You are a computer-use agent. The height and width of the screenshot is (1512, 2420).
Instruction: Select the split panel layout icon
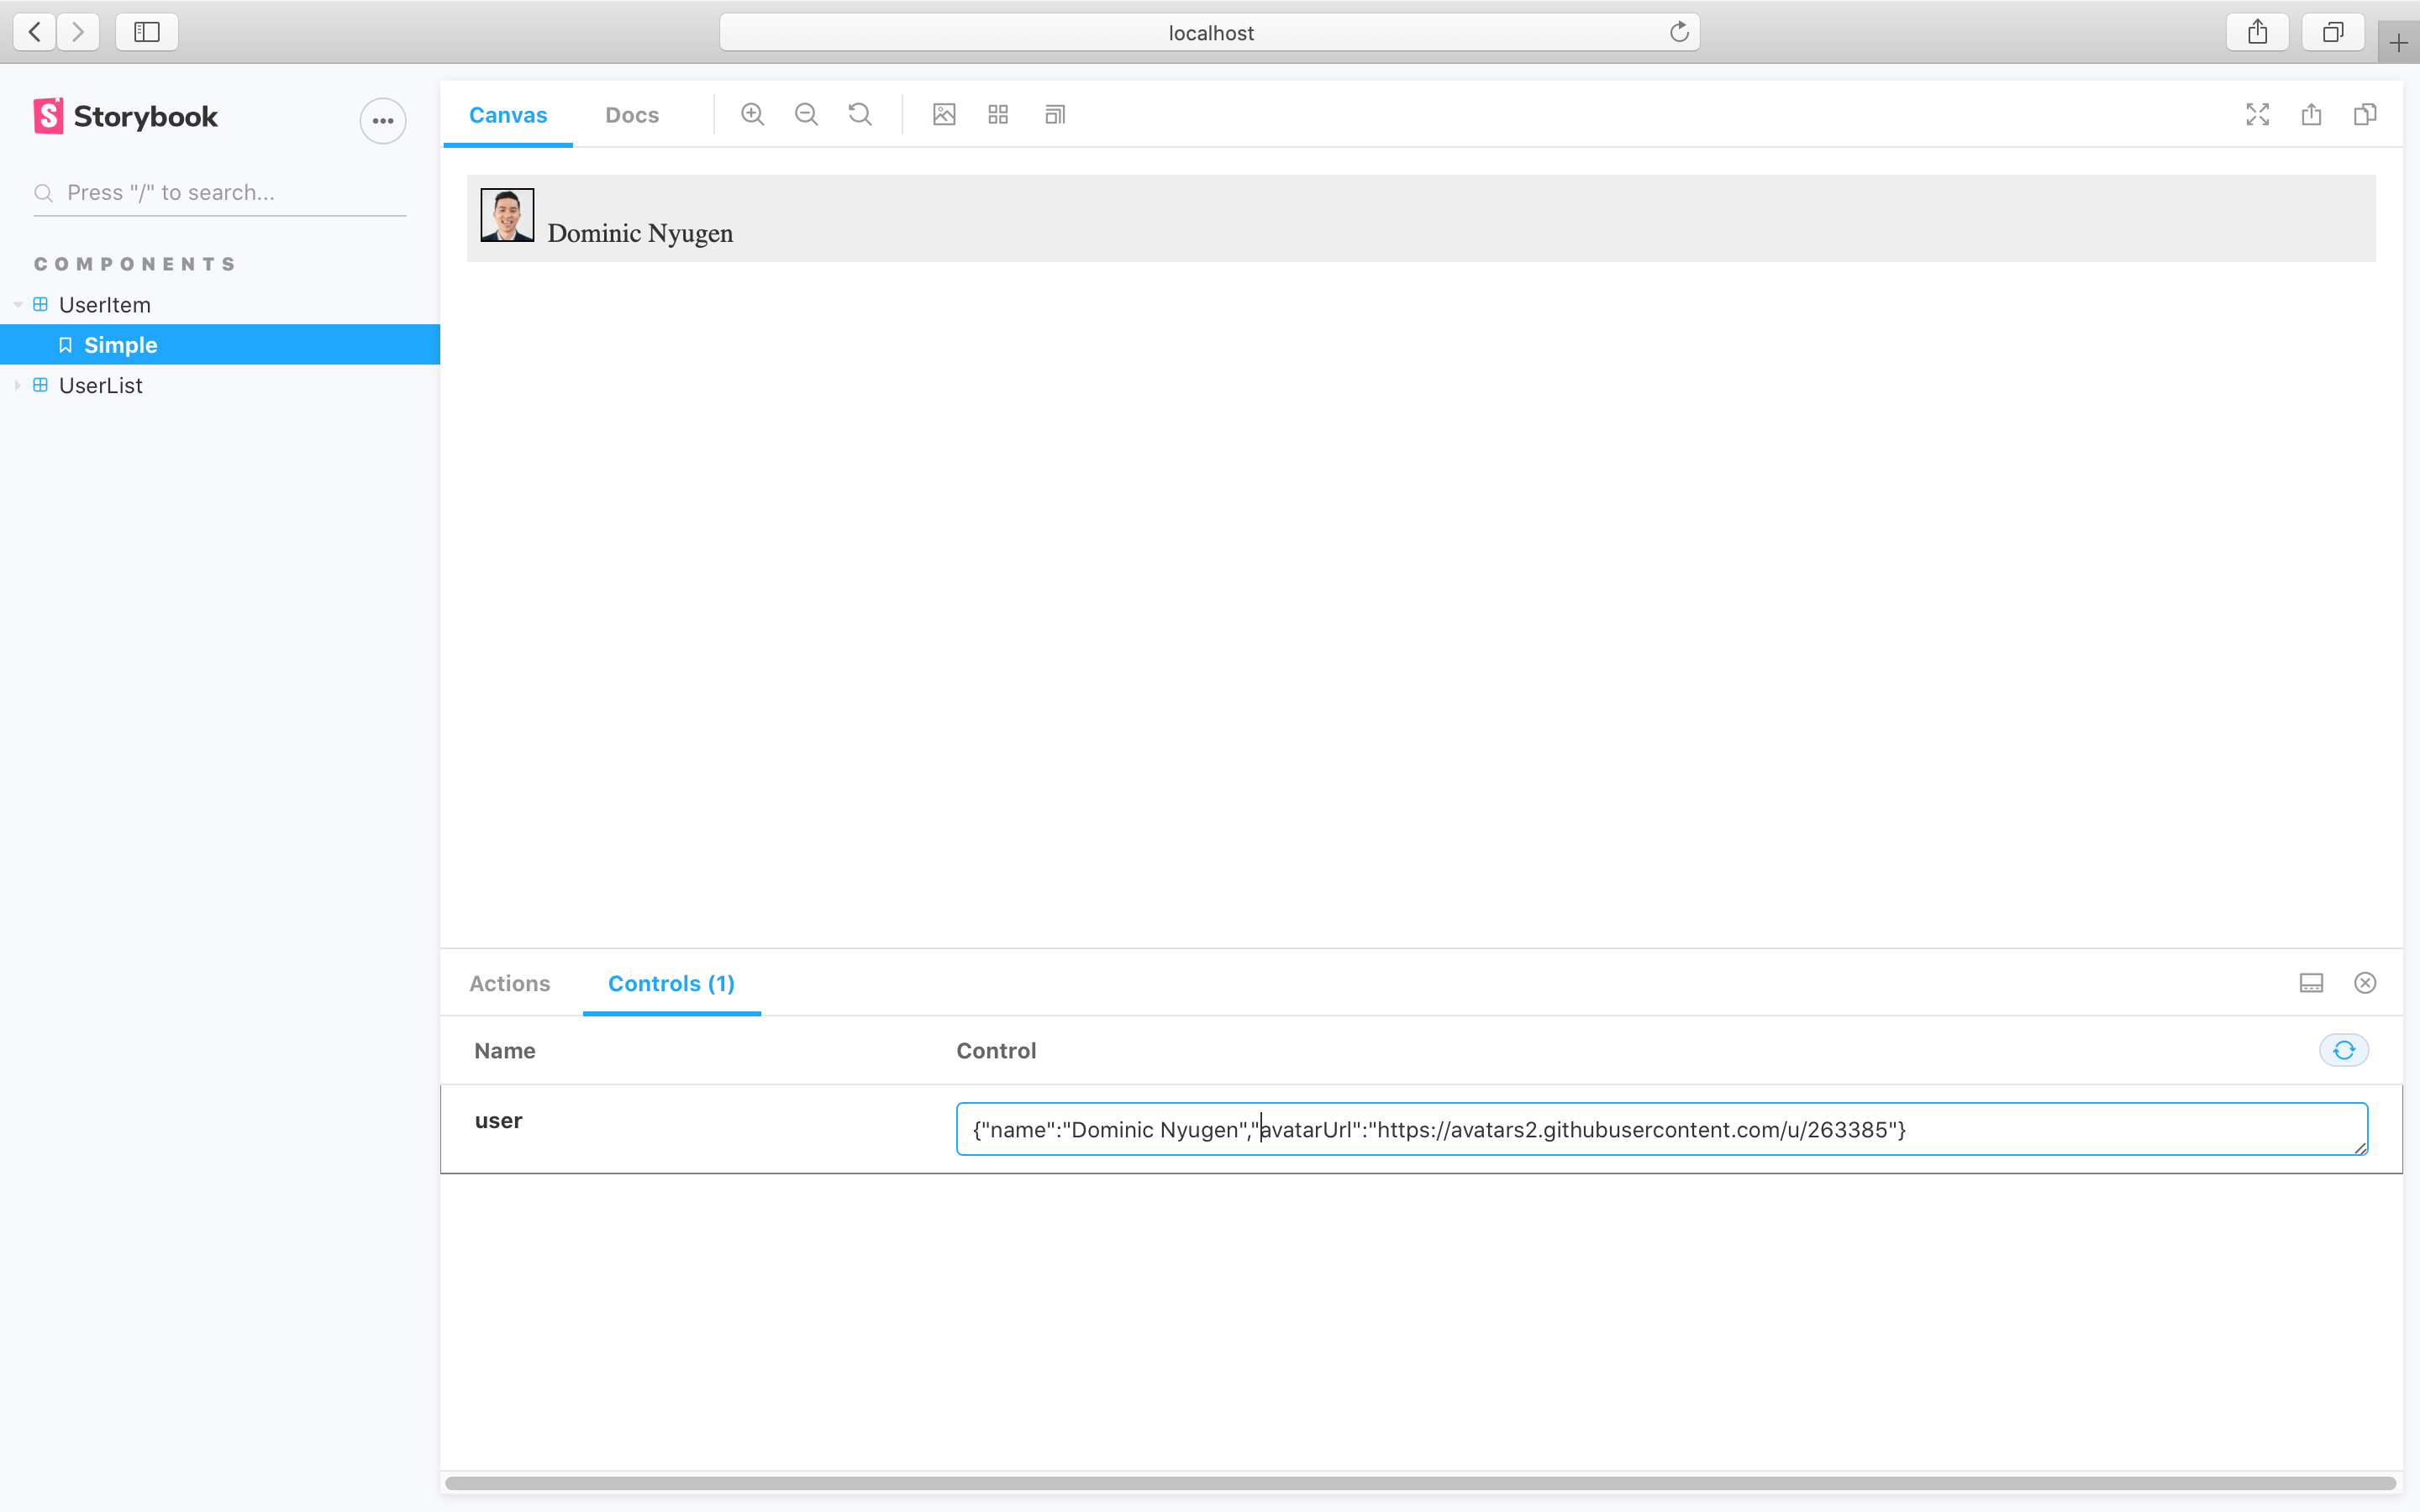(2312, 983)
